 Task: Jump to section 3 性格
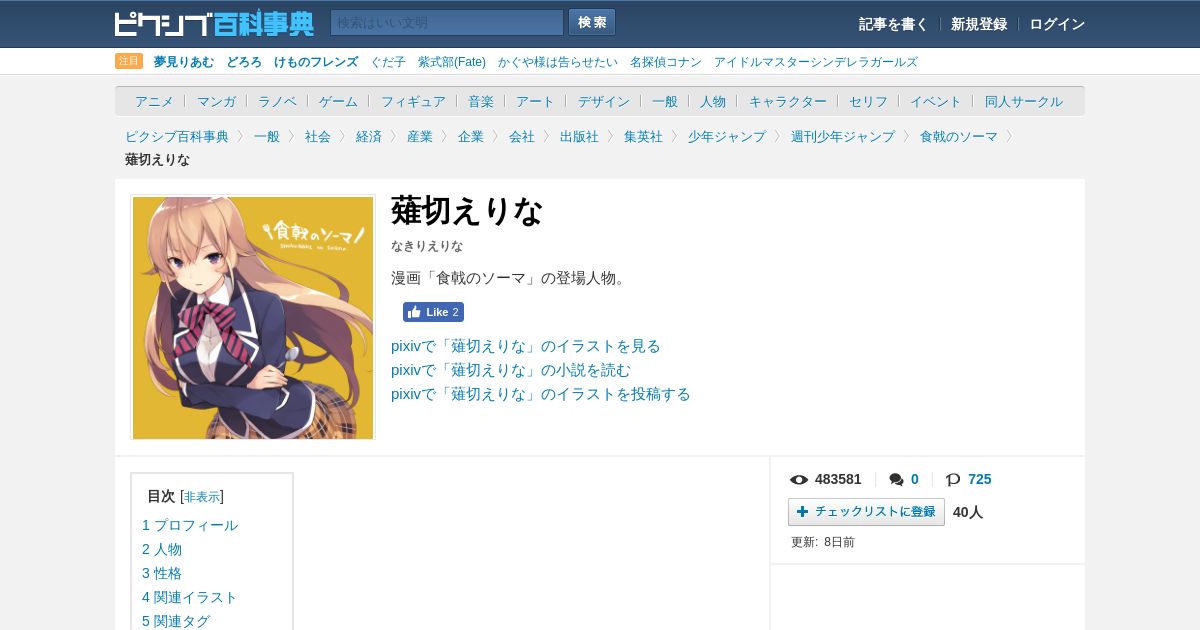point(162,573)
